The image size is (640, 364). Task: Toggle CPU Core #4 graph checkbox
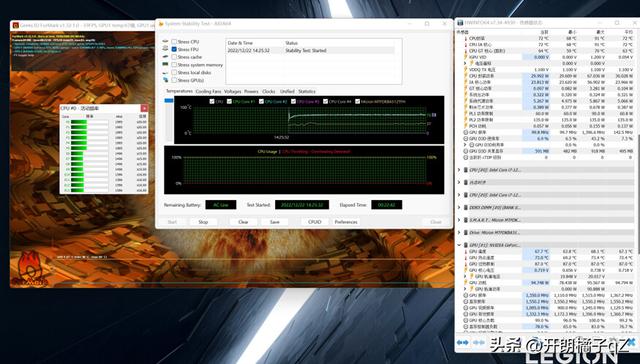click(326, 102)
